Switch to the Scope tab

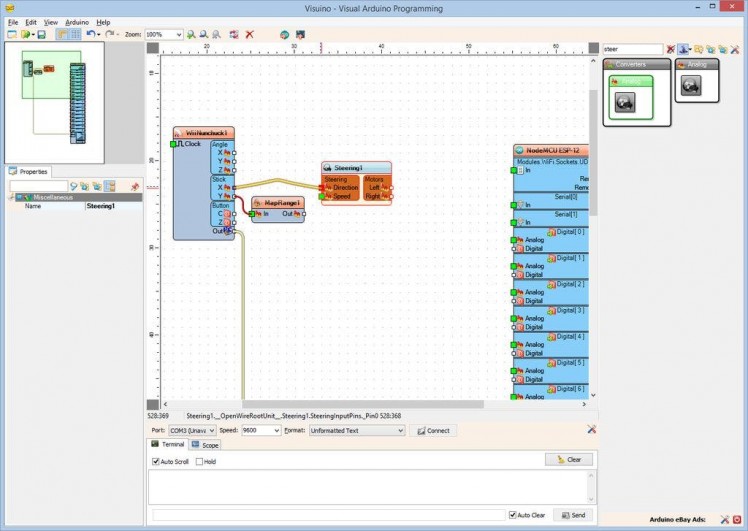tap(205, 444)
